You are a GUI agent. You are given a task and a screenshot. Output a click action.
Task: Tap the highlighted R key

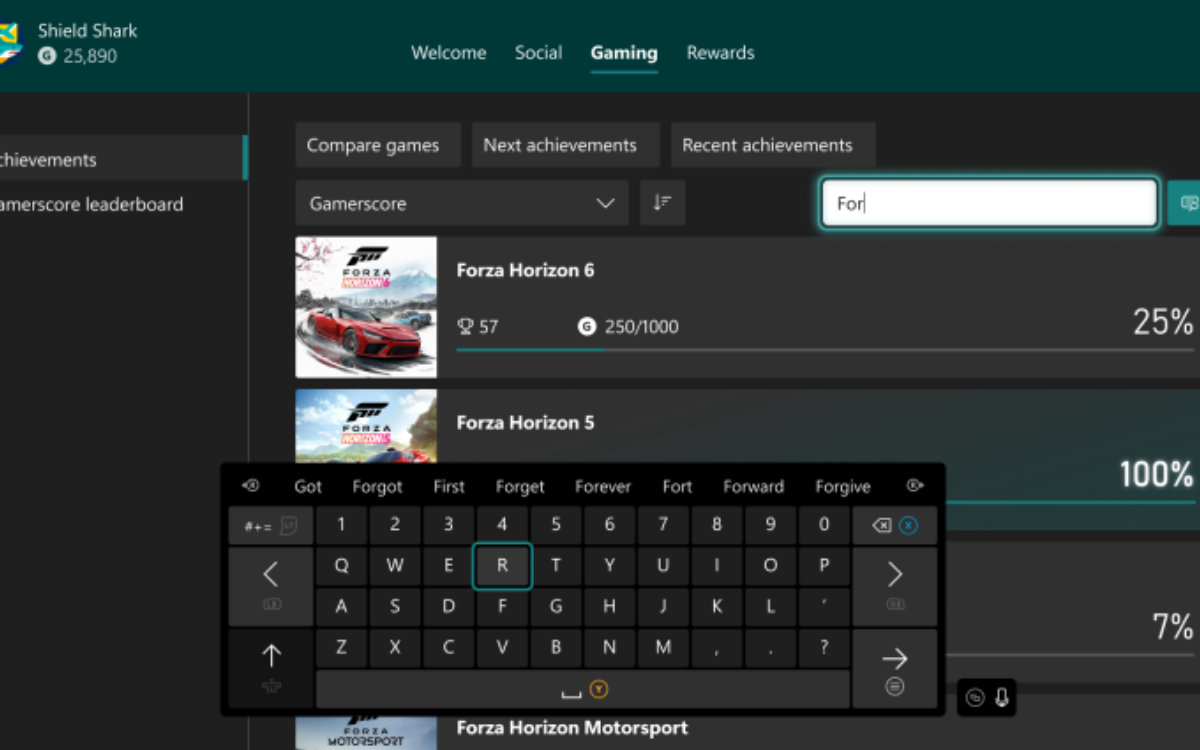(502, 566)
